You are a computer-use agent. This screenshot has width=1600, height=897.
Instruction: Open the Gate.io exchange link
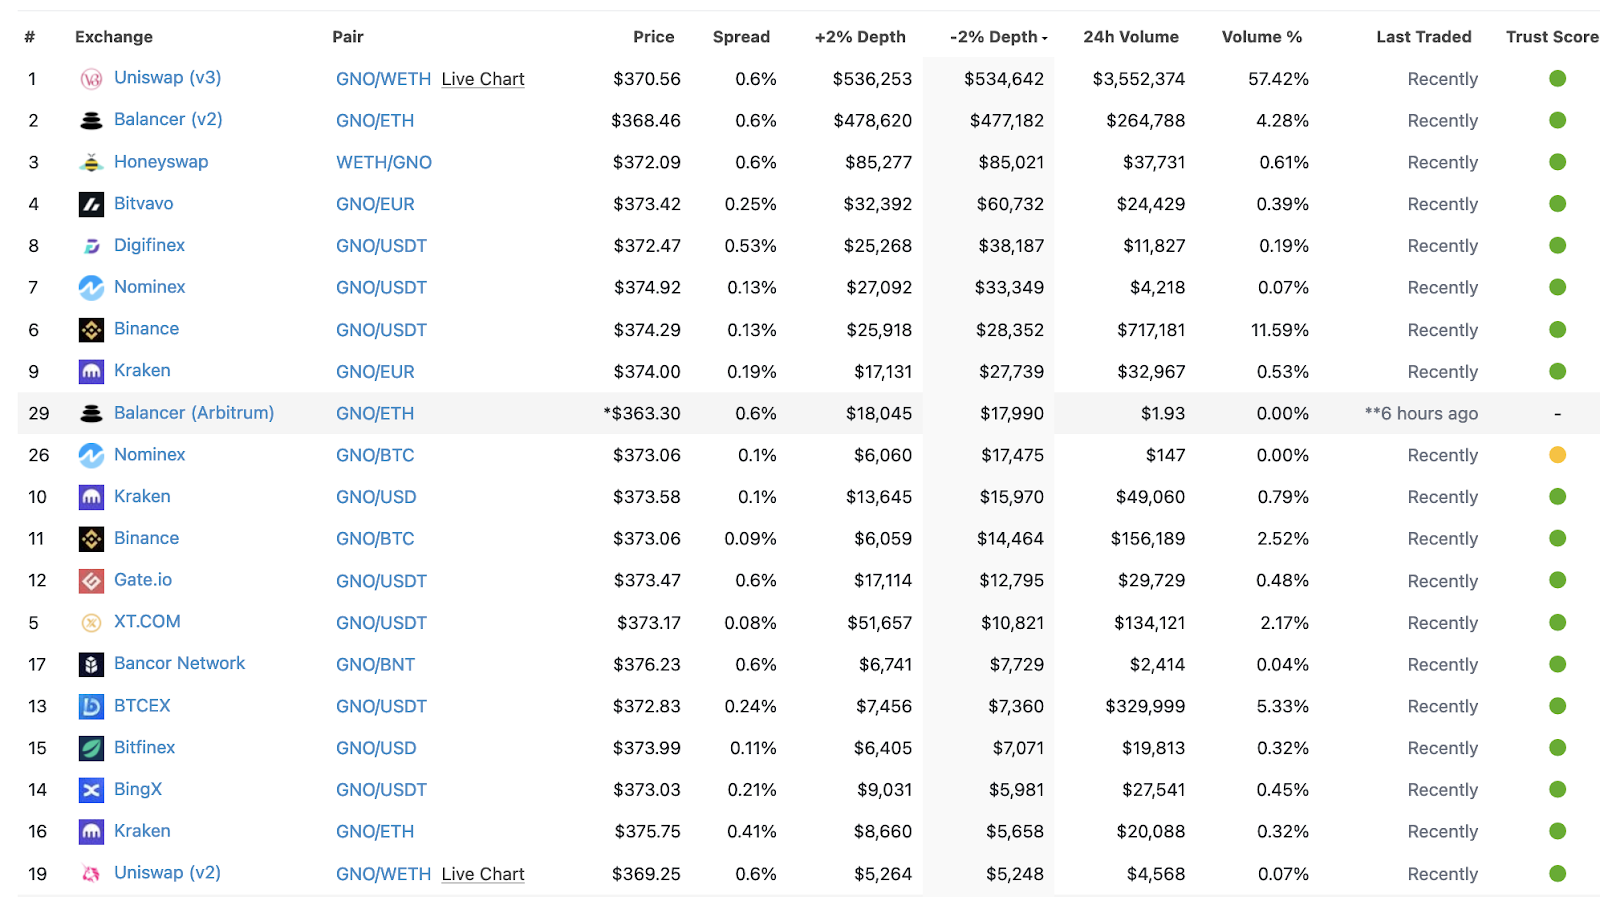pos(143,580)
